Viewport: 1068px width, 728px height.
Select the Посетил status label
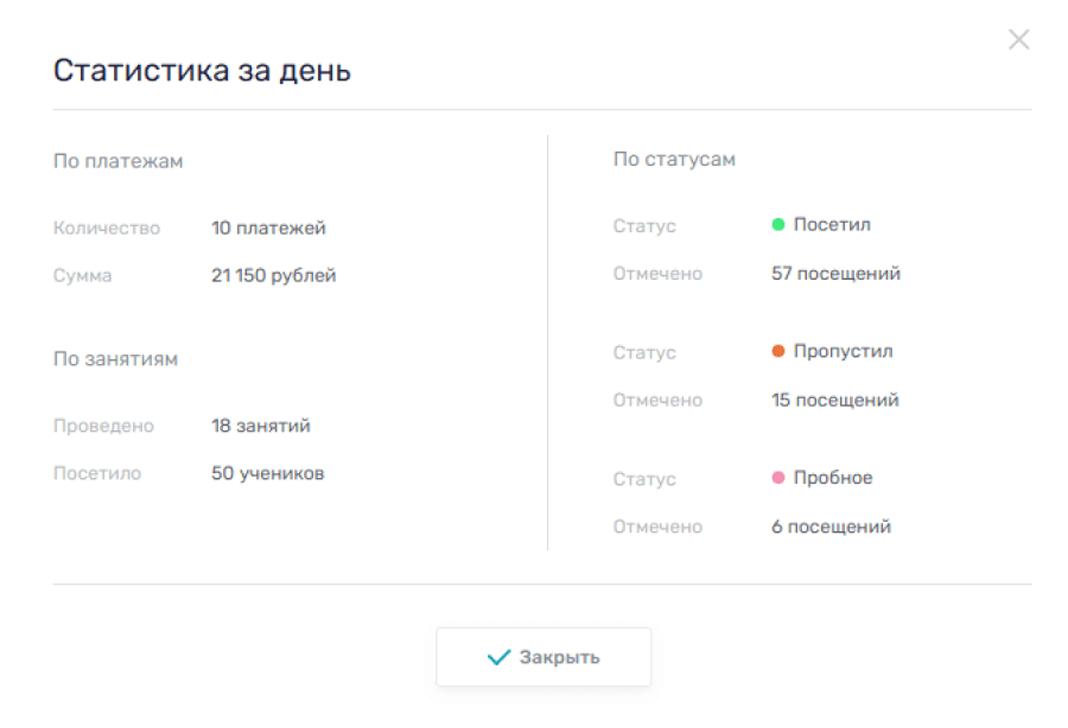coord(832,225)
